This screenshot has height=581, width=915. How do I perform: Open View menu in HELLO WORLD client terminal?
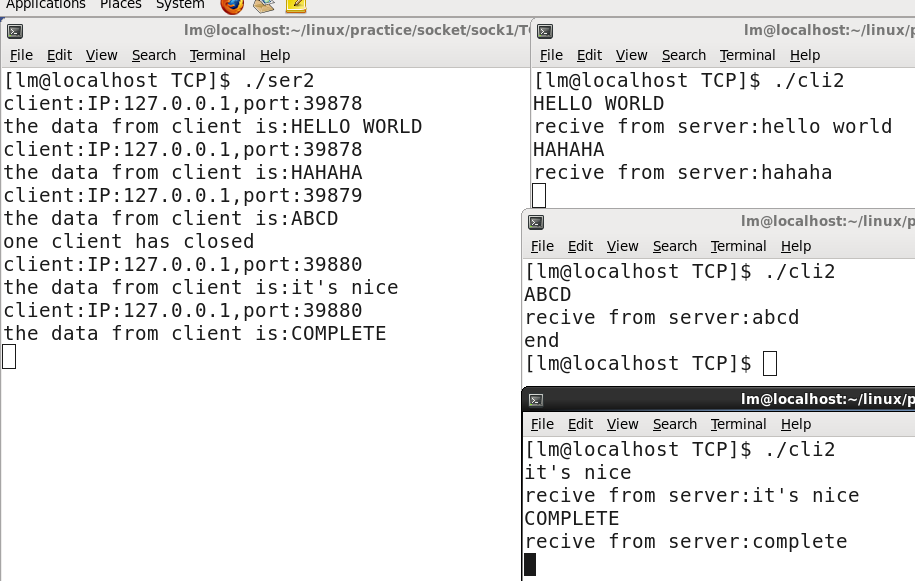[631, 55]
